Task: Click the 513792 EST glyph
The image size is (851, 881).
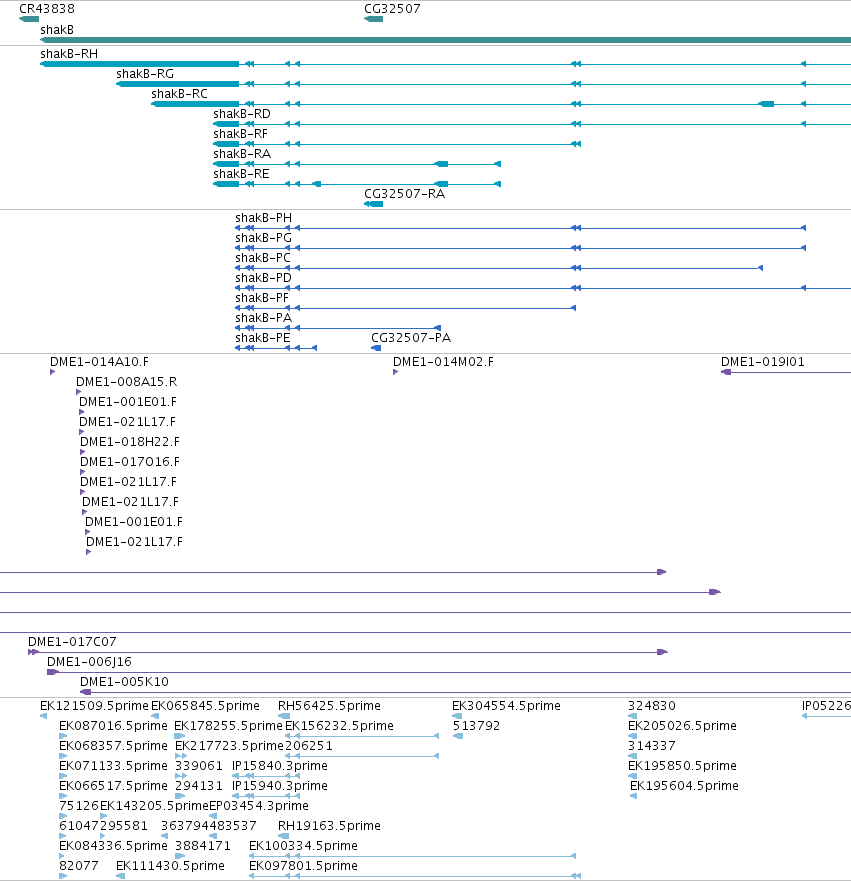Action: click(458, 736)
